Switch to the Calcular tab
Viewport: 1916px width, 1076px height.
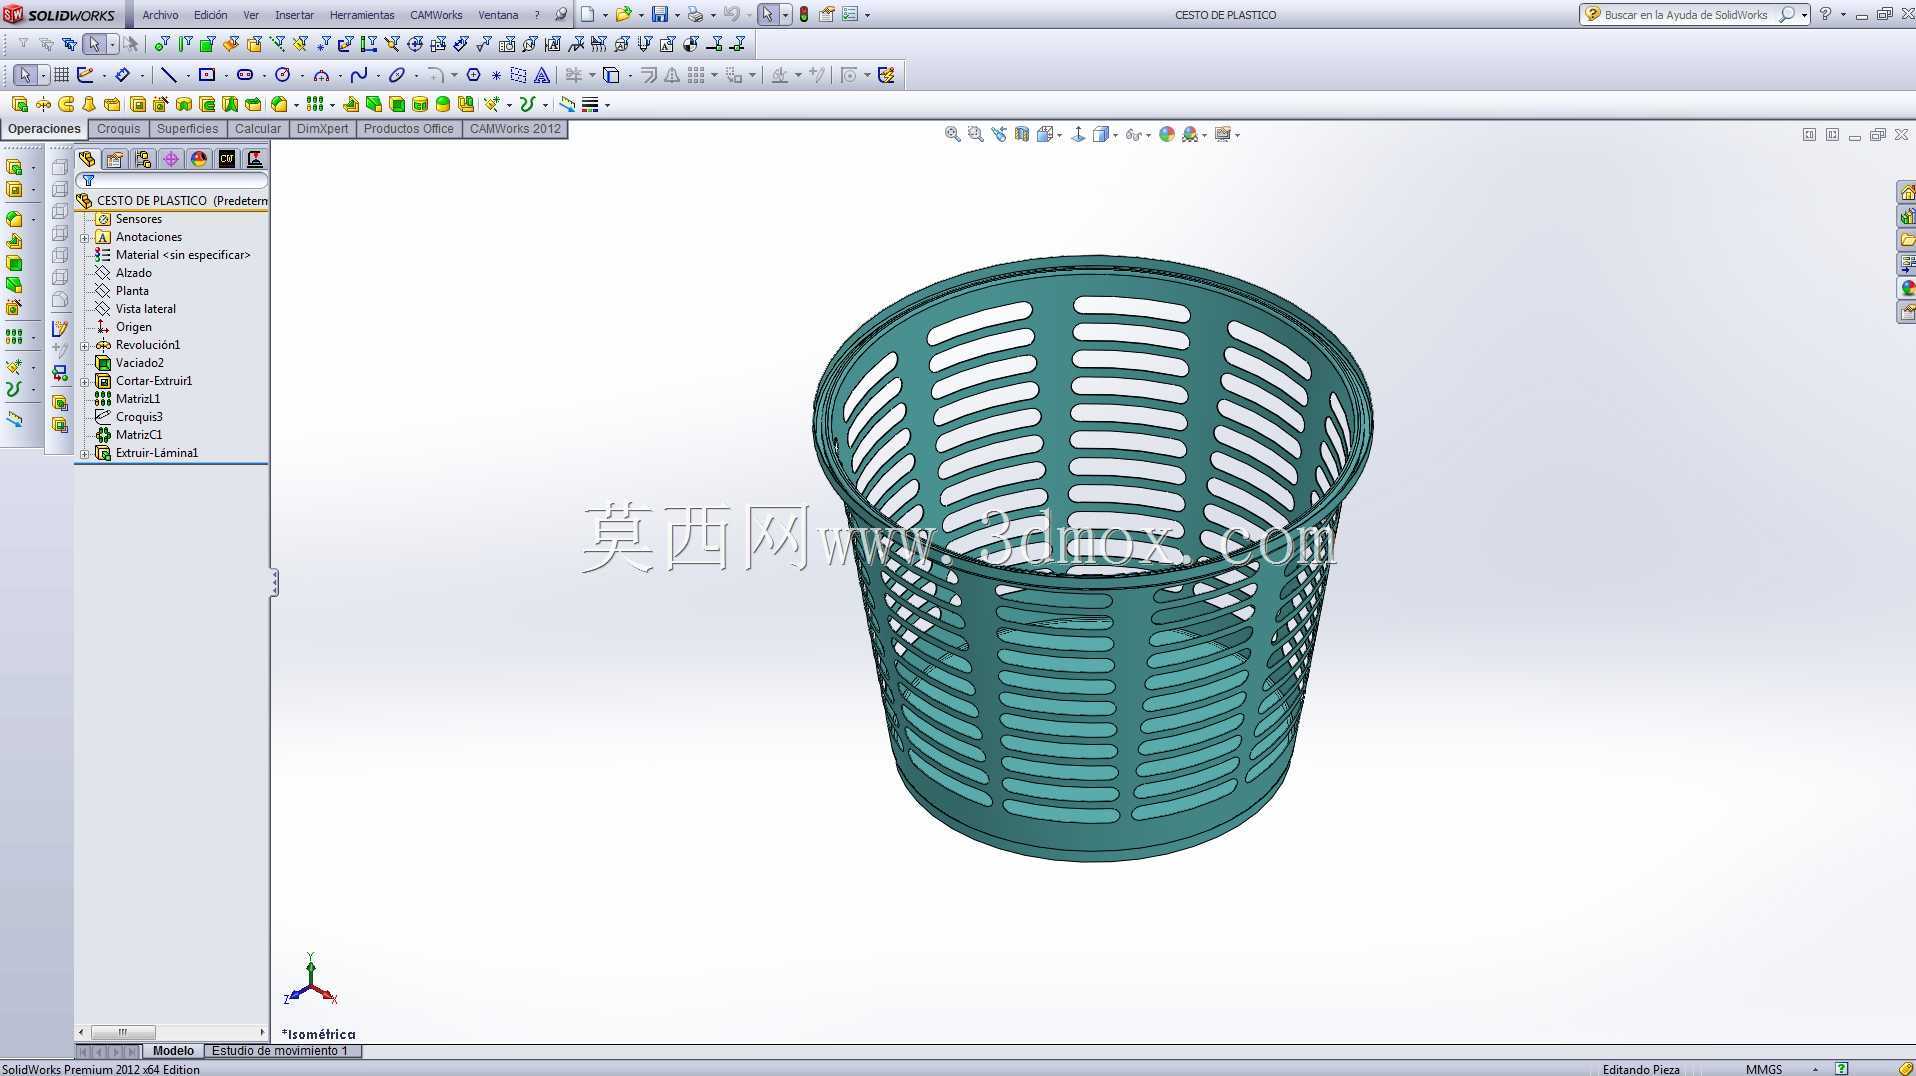258,129
